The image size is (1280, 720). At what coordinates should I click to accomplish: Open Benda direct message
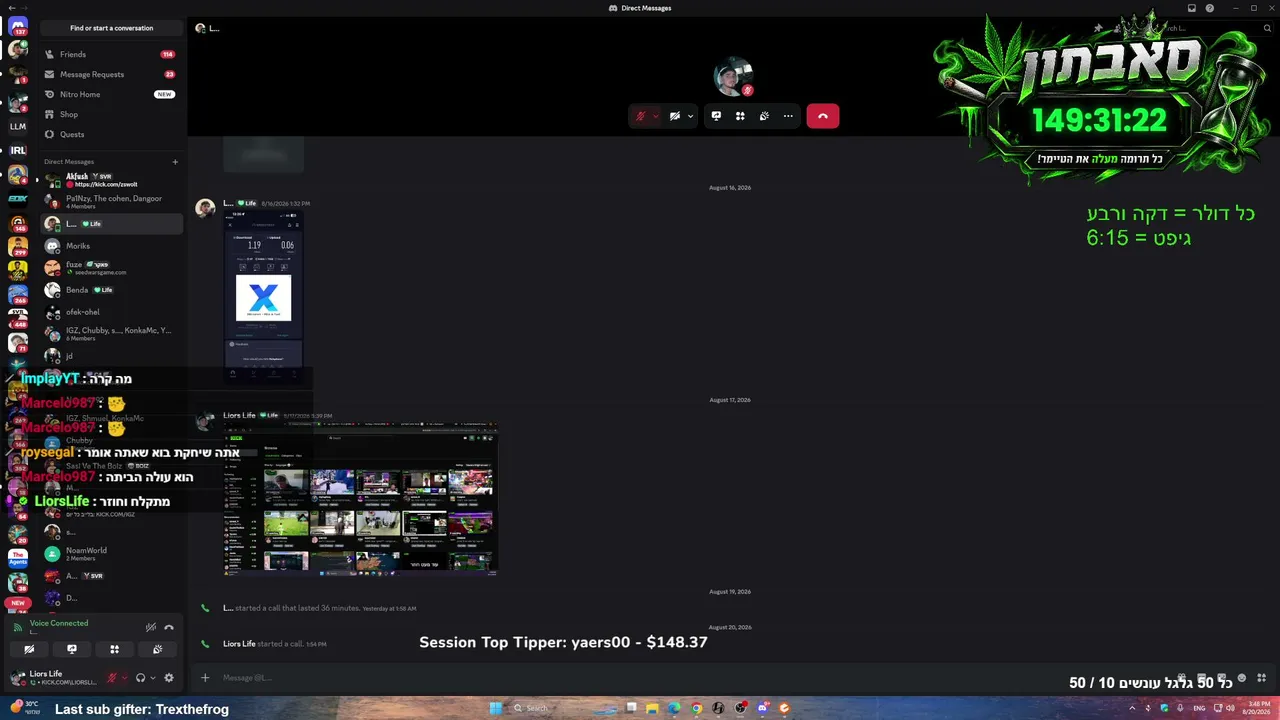tap(111, 290)
